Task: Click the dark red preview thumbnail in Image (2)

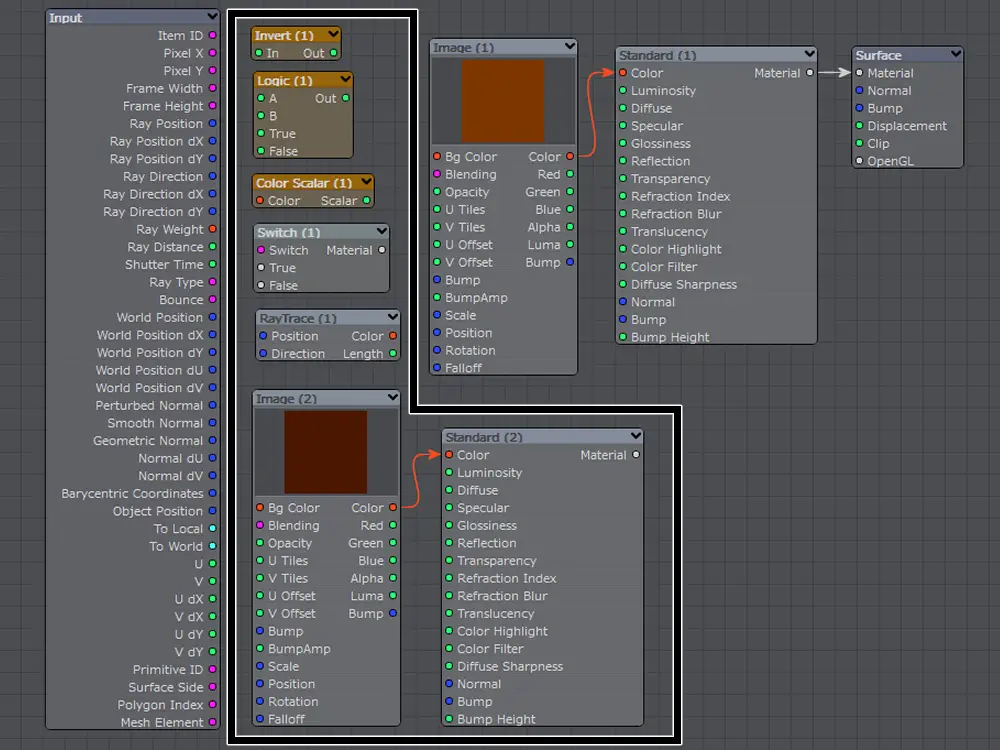Action: click(x=325, y=451)
